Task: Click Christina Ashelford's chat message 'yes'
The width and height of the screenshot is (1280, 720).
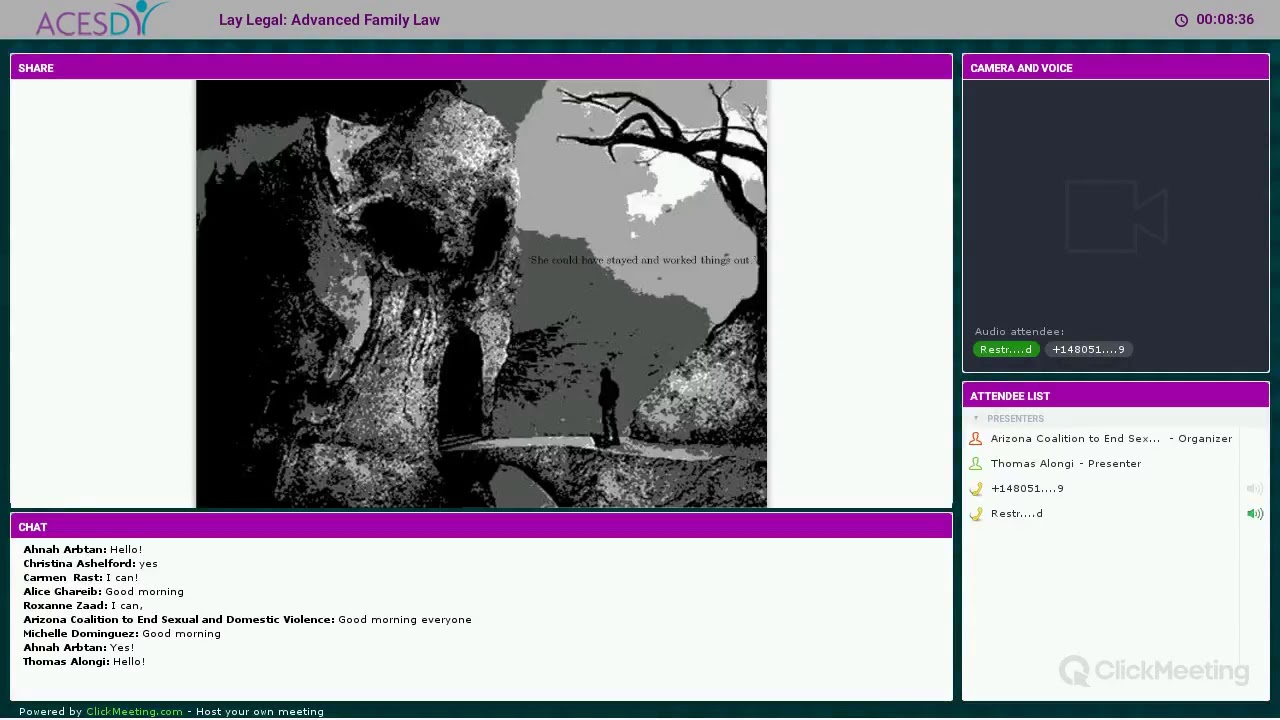Action: pyautogui.click(x=90, y=564)
